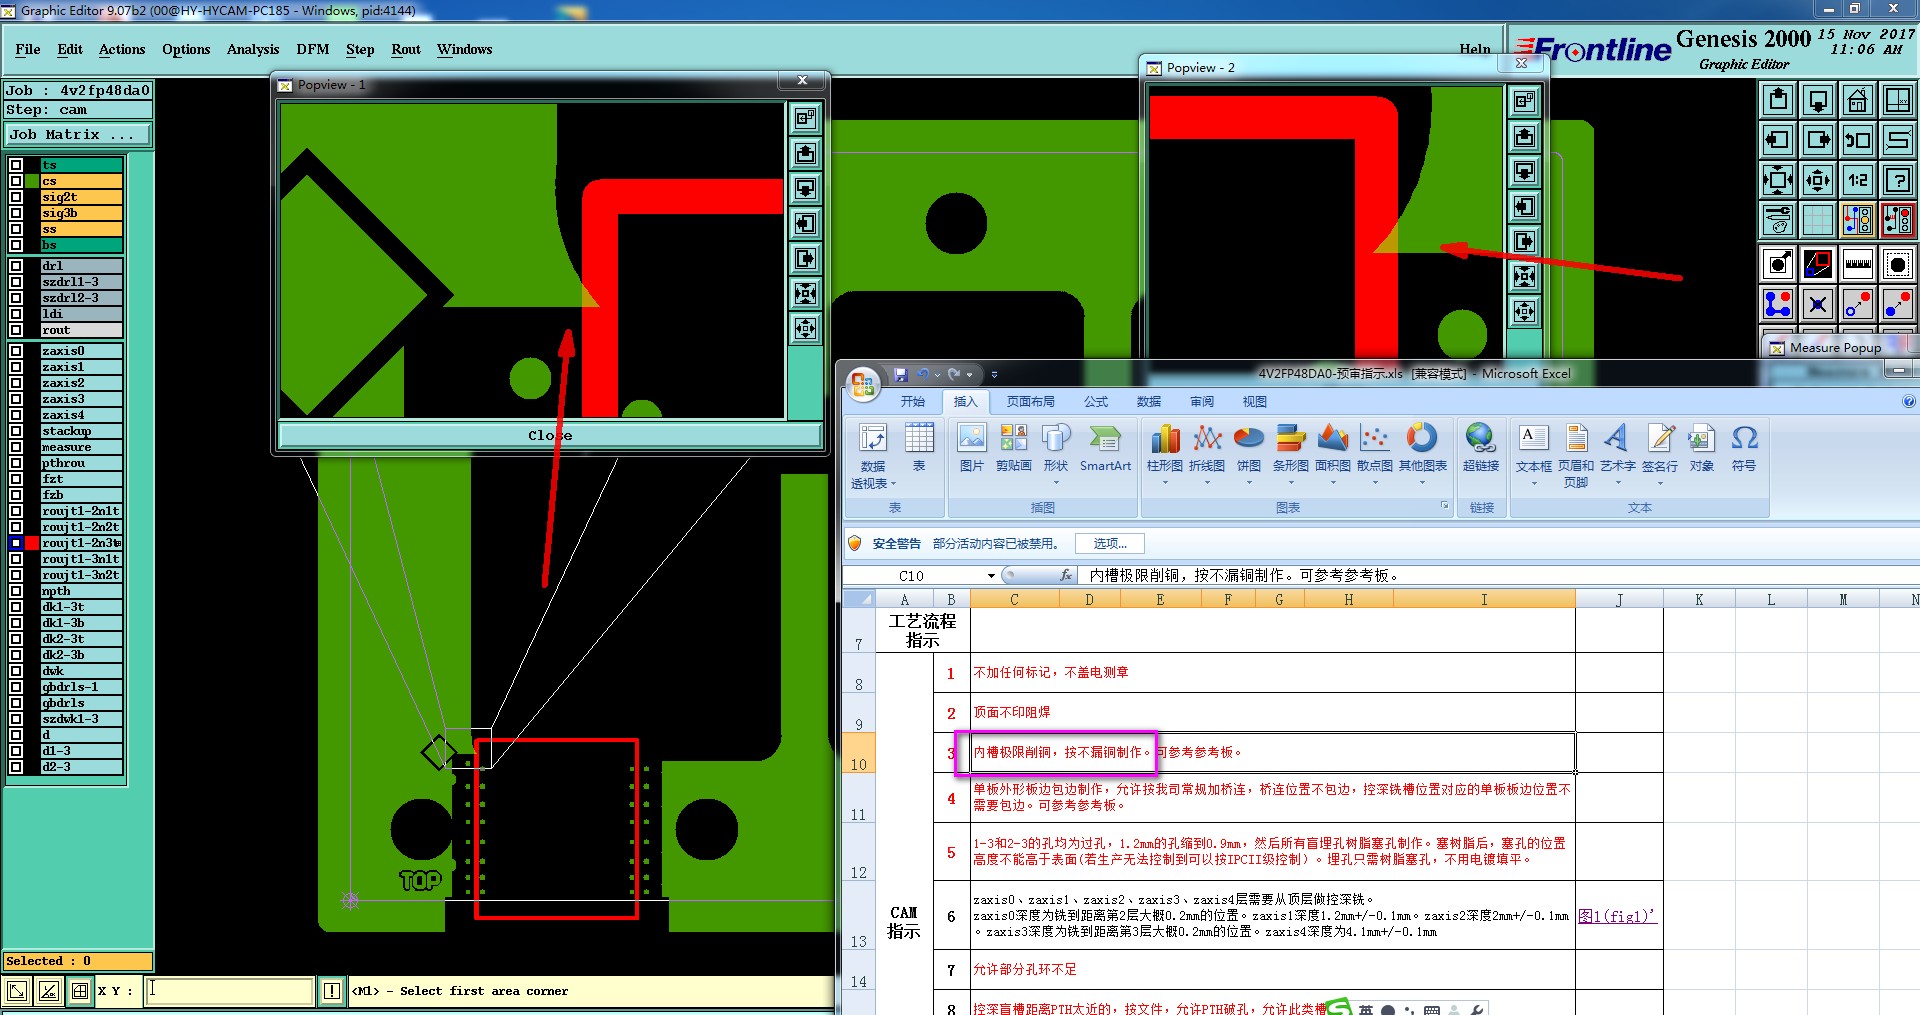
Task: Click the pan right icon in right toolbar
Action: (1818, 140)
